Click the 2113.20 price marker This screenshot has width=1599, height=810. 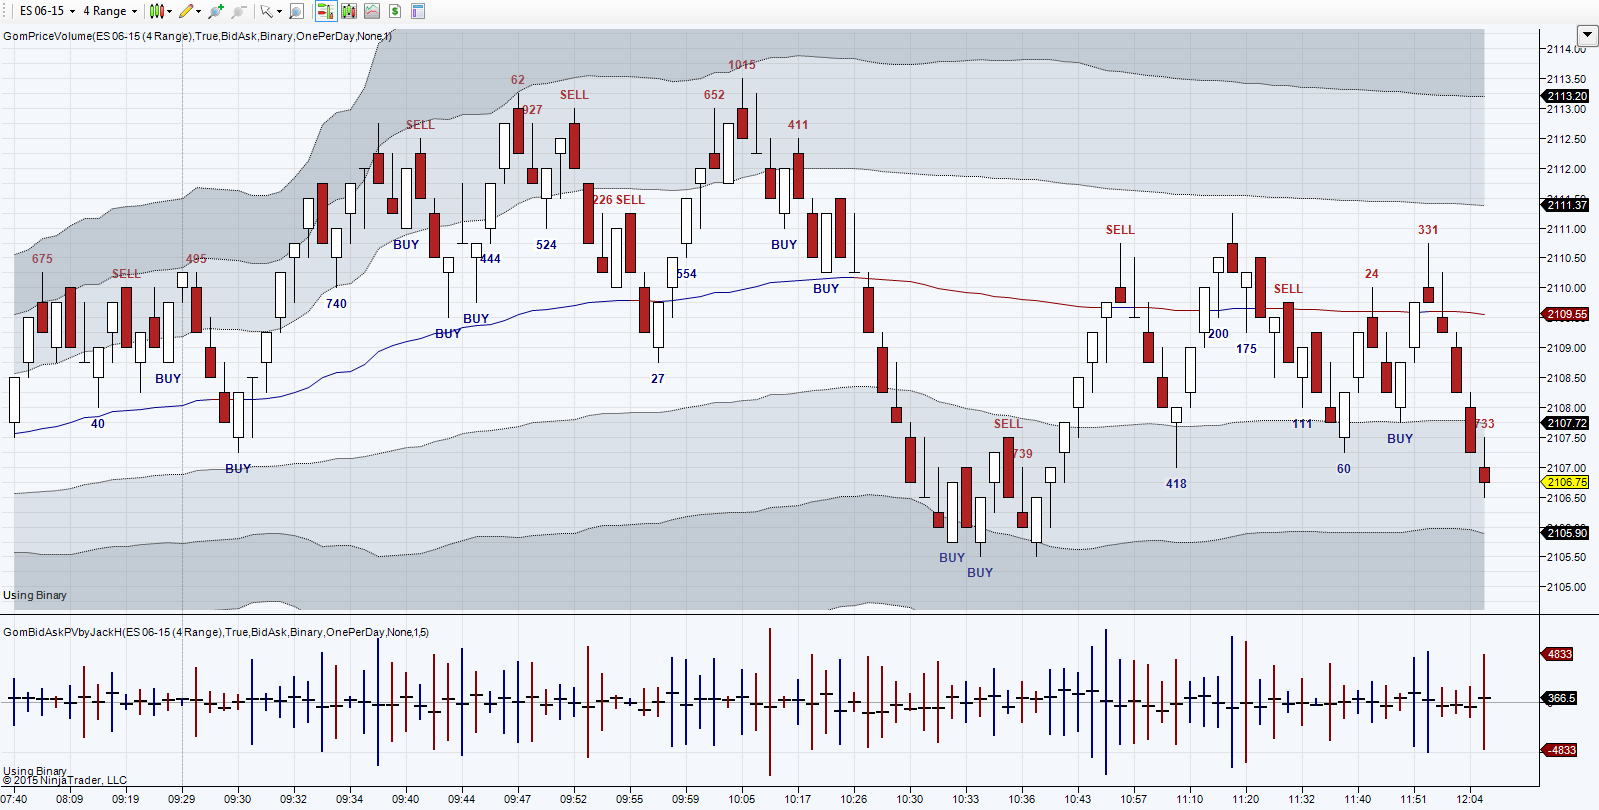point(1567,96)
